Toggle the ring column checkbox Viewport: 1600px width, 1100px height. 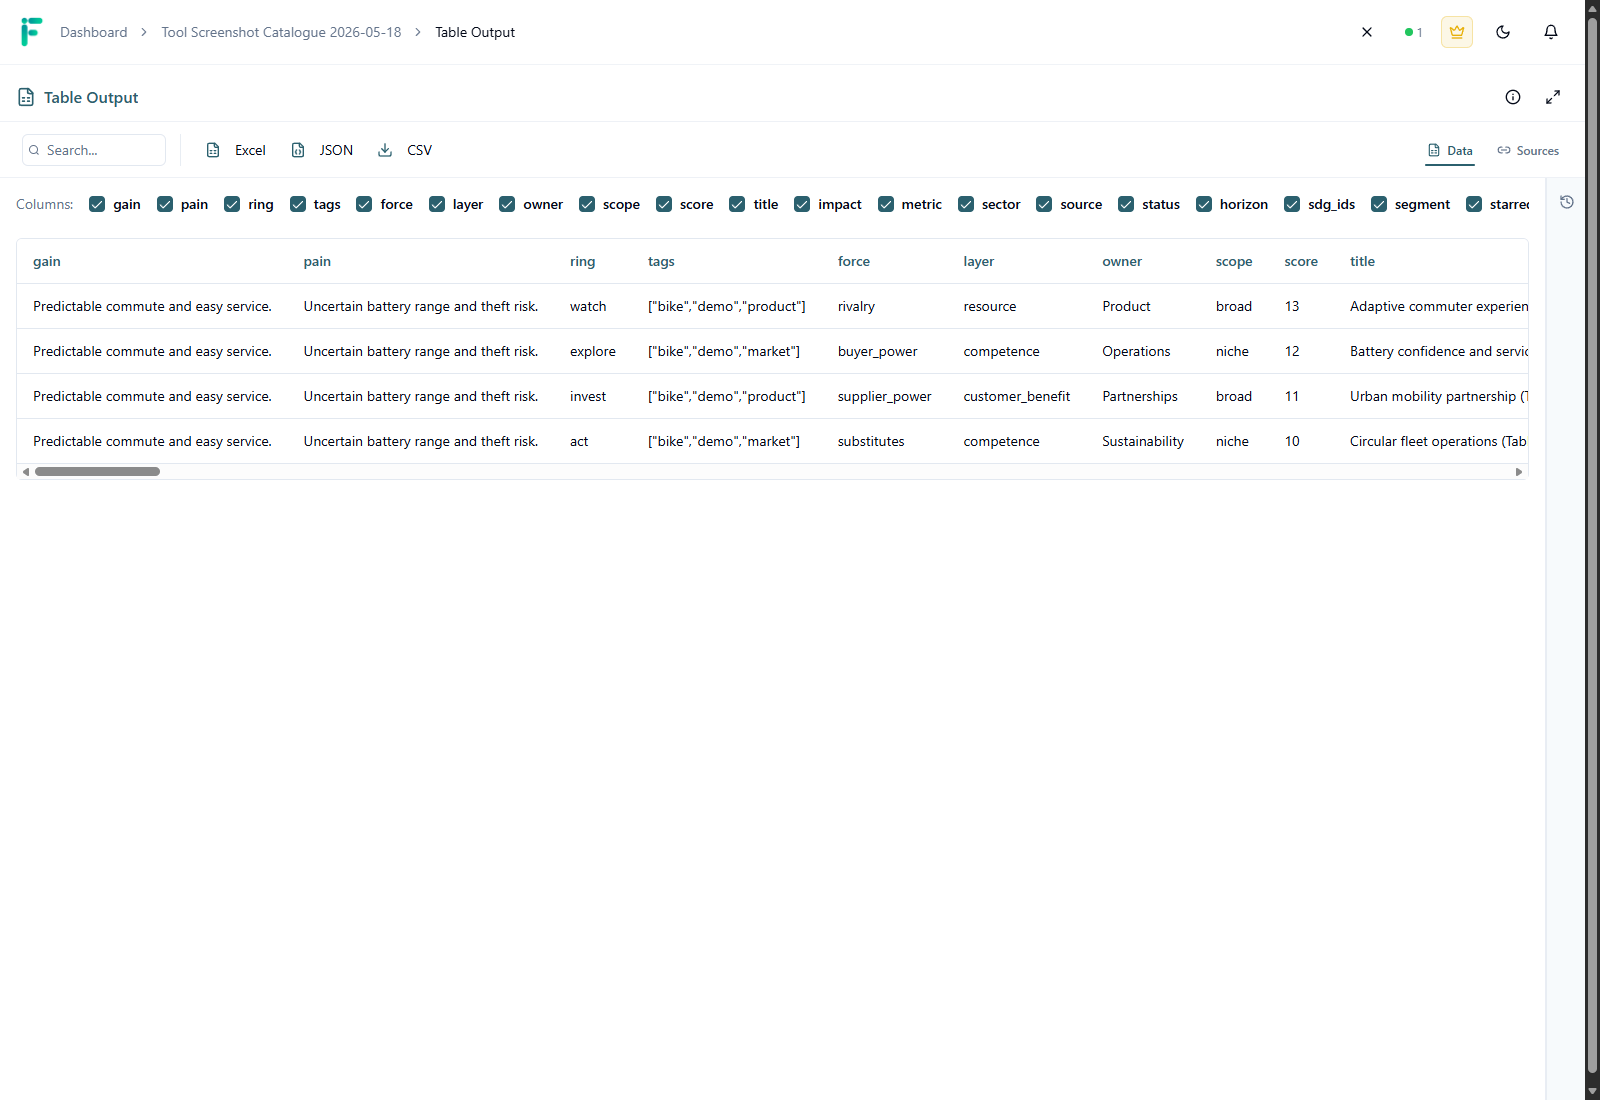tap(232, 204)
